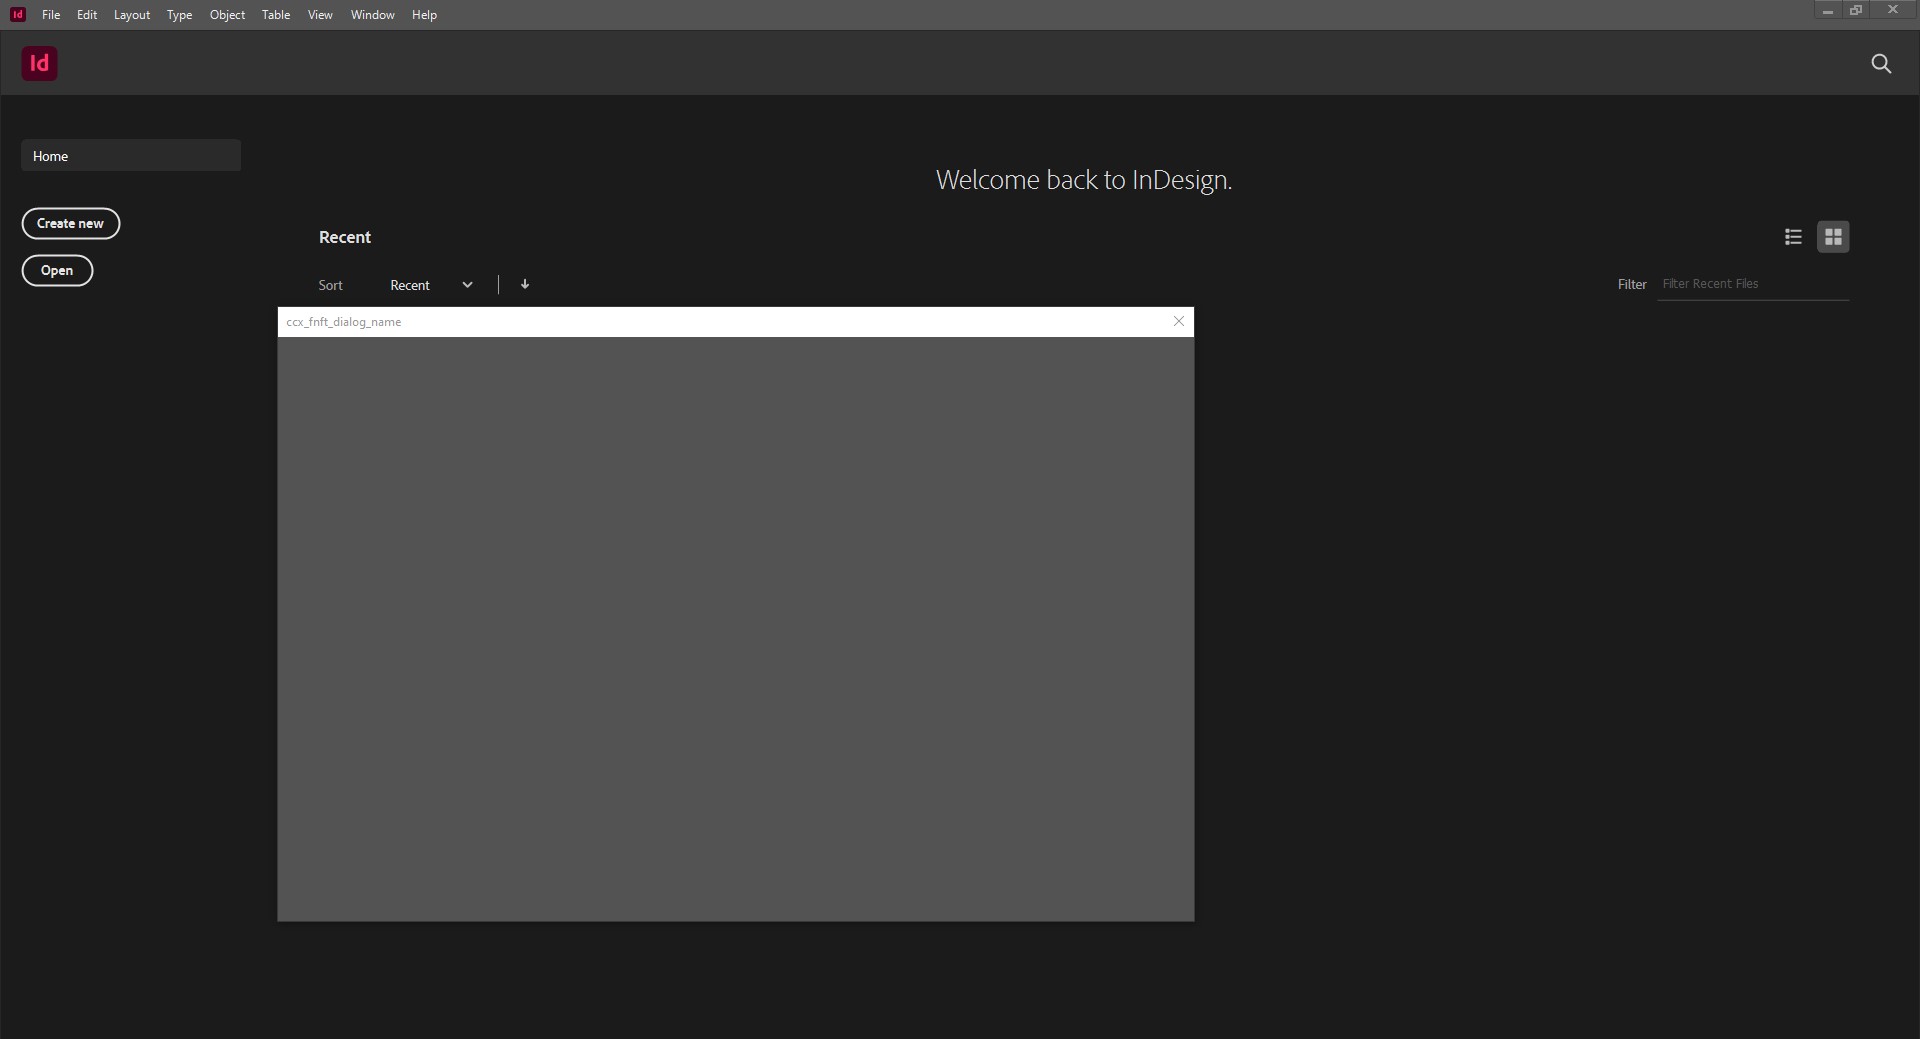Click the Recent section heading
The height and width of the screenshot is (1039, 1920).
pos(345,237)
